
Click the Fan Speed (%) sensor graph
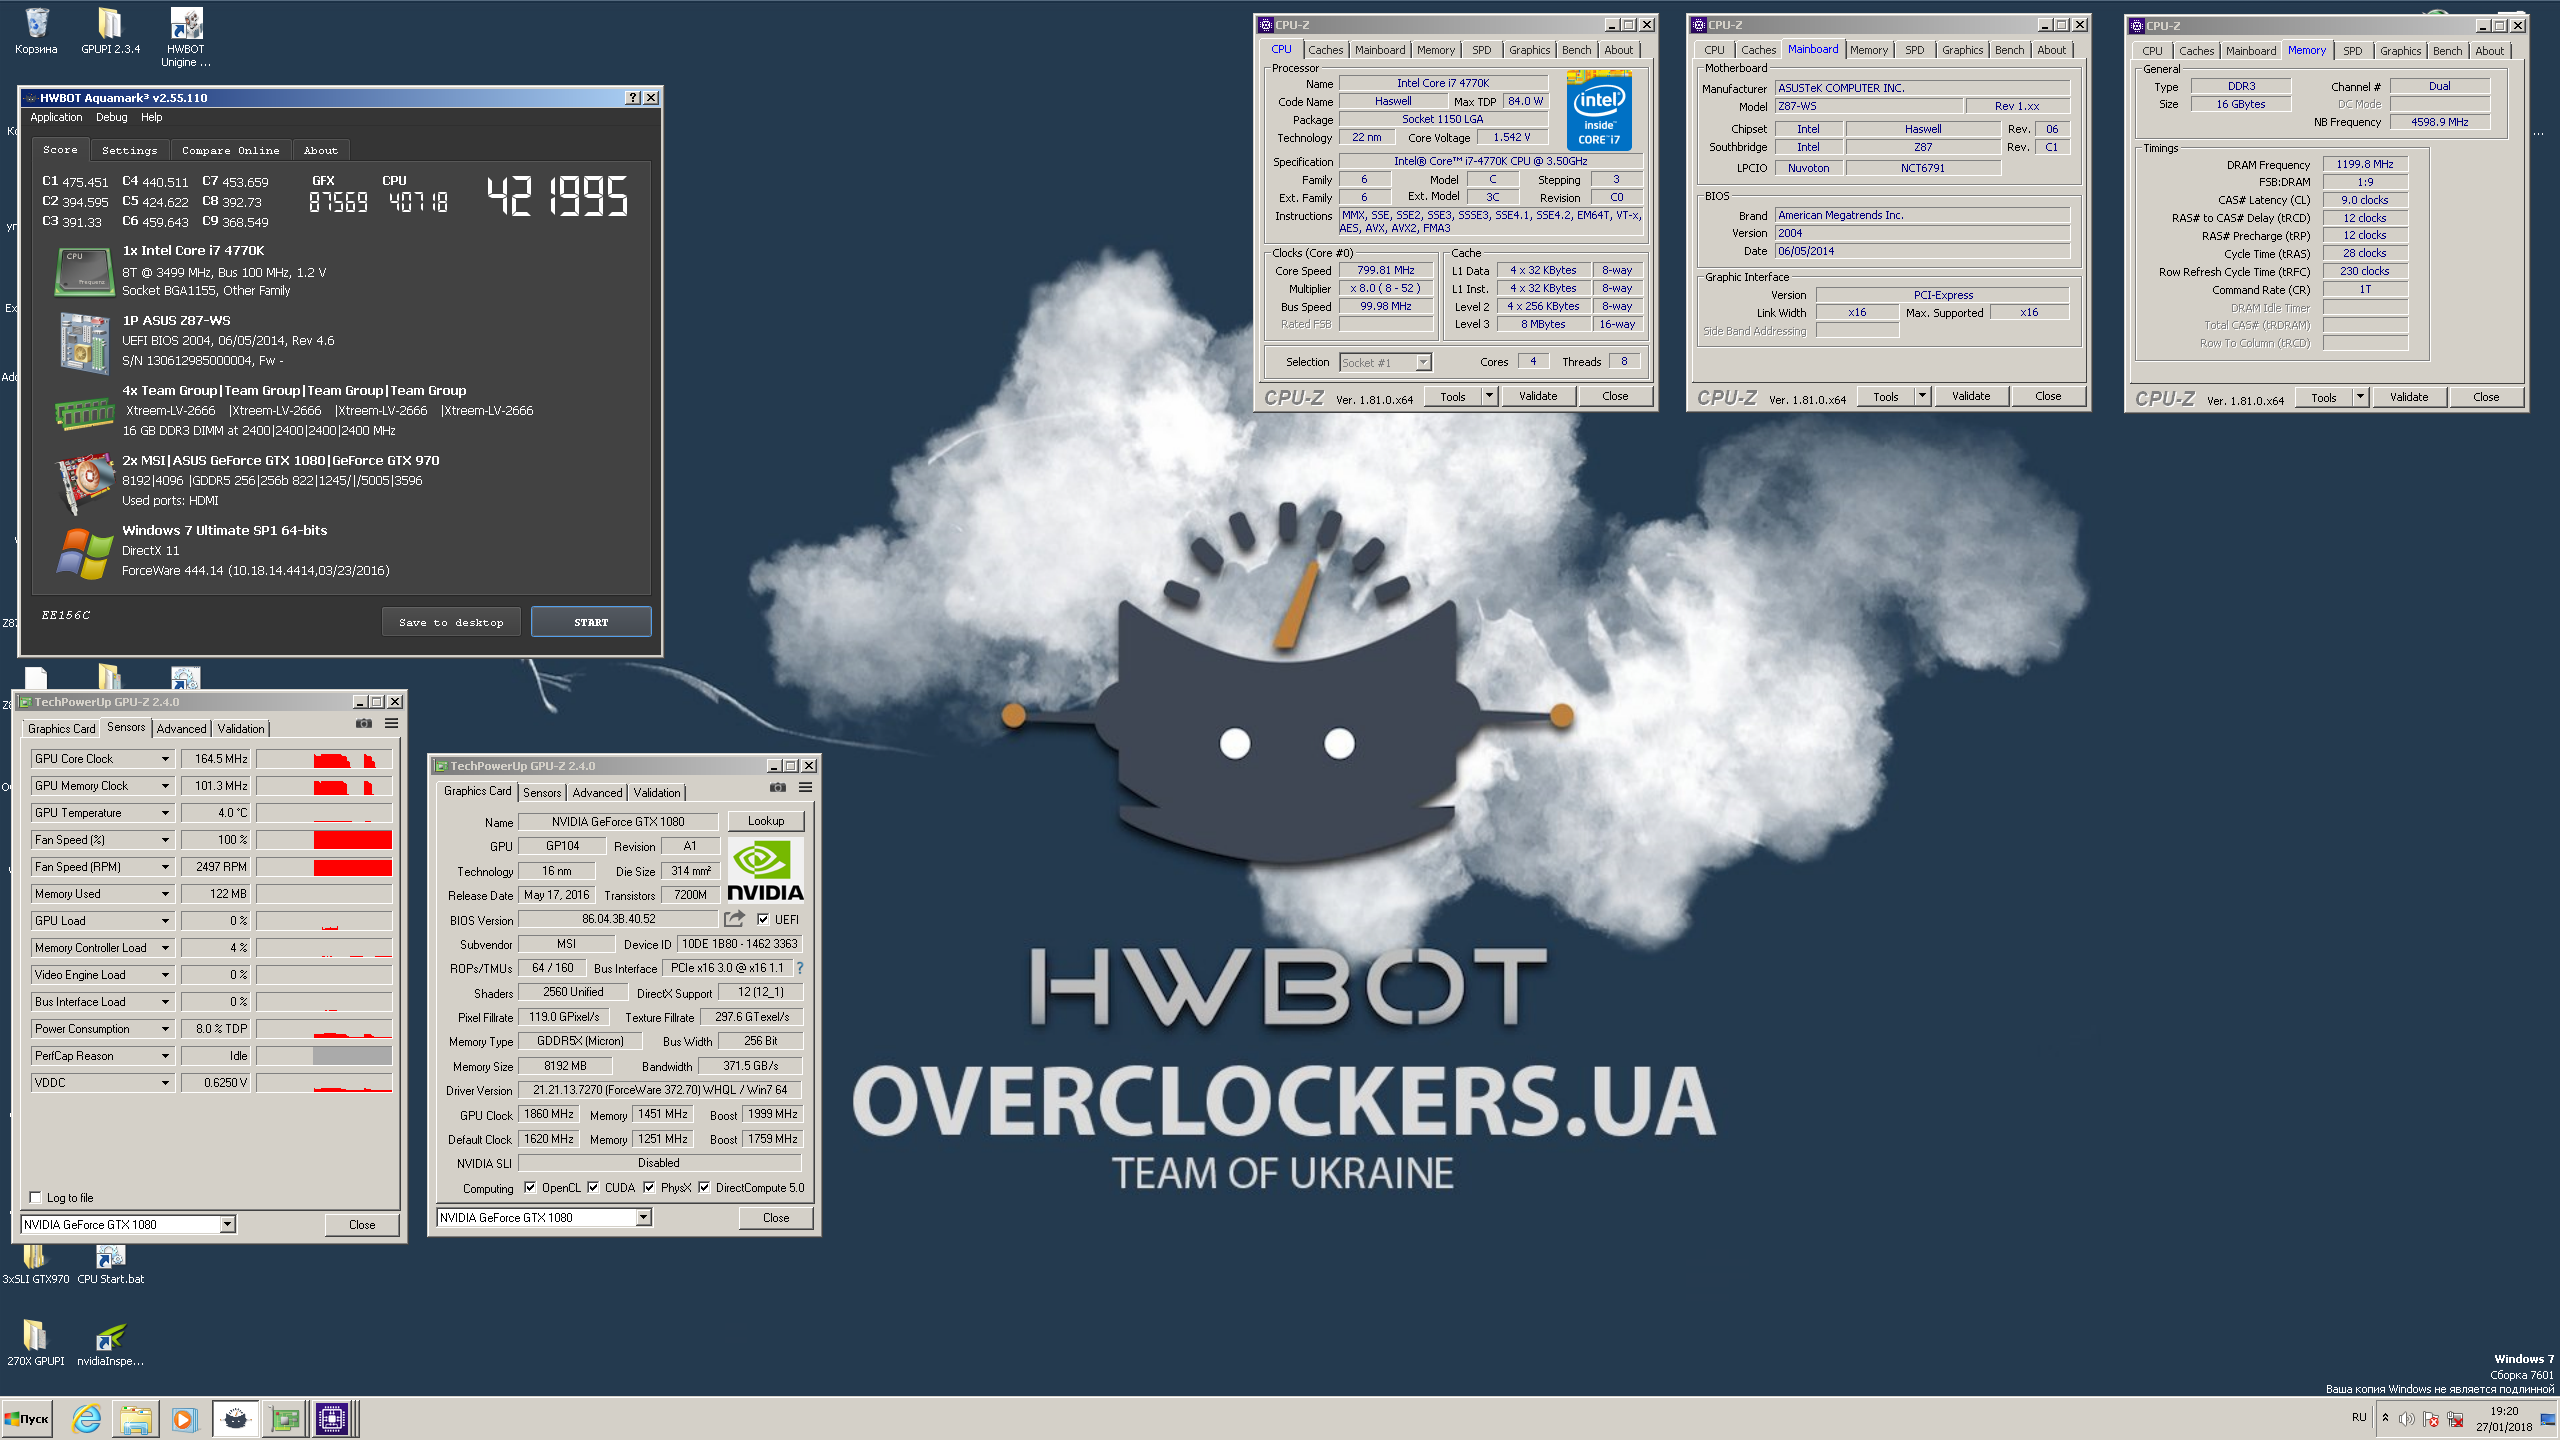324,840
